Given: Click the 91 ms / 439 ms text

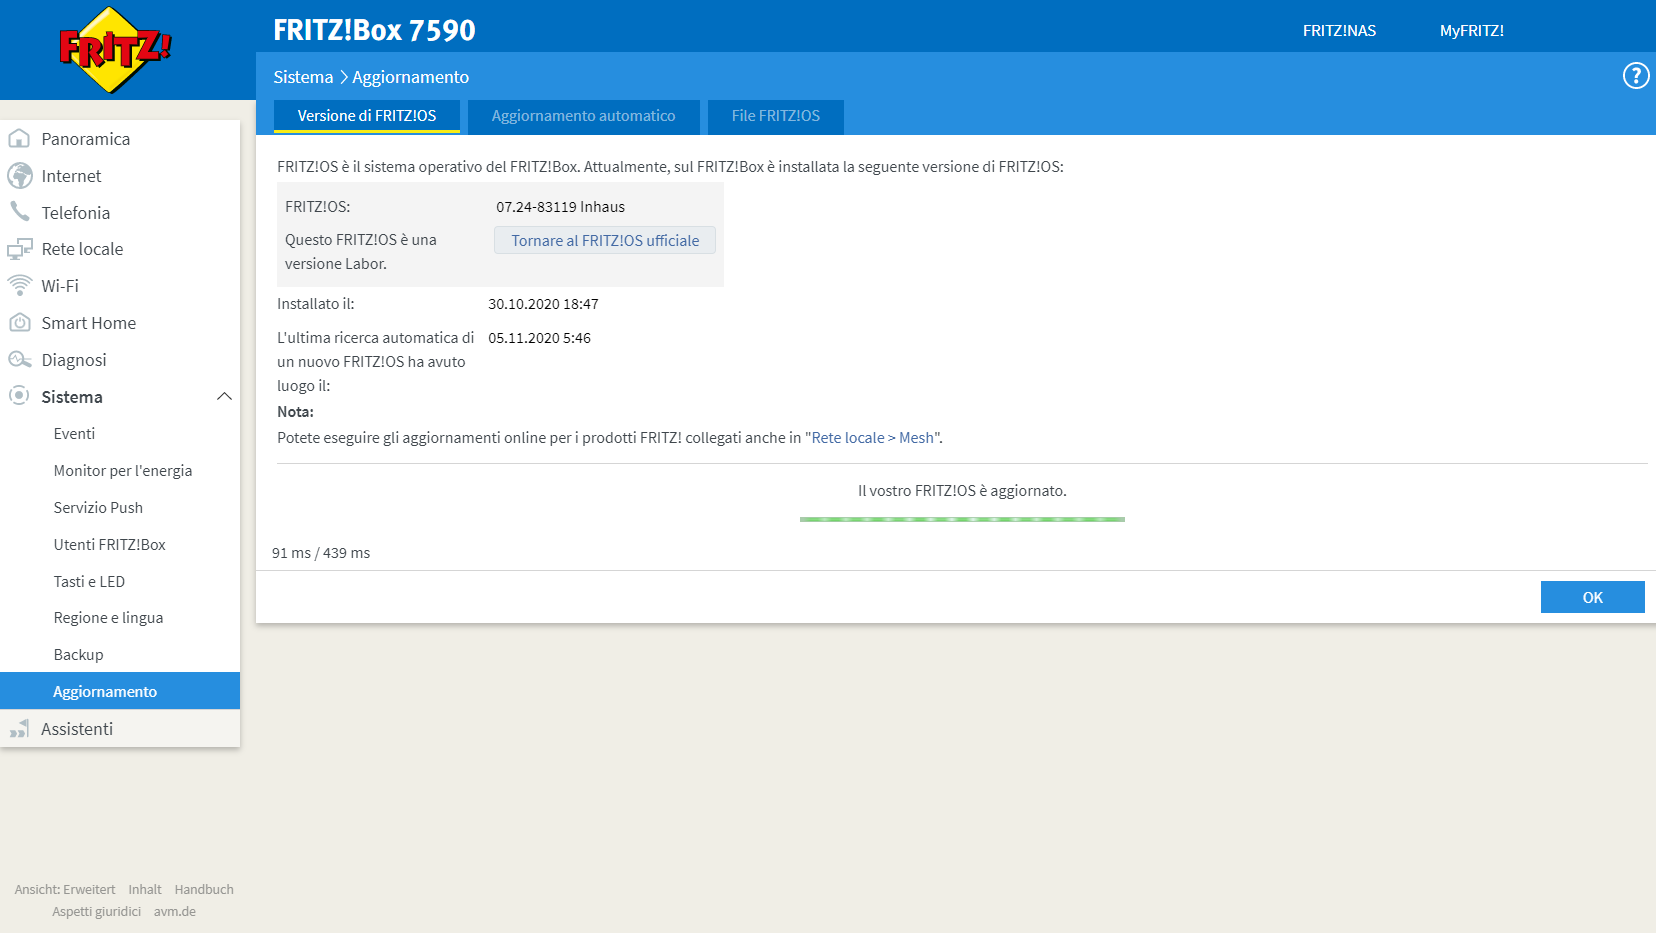Looking at the screenshot, I should pyautogui.click(x=321, y=553).
